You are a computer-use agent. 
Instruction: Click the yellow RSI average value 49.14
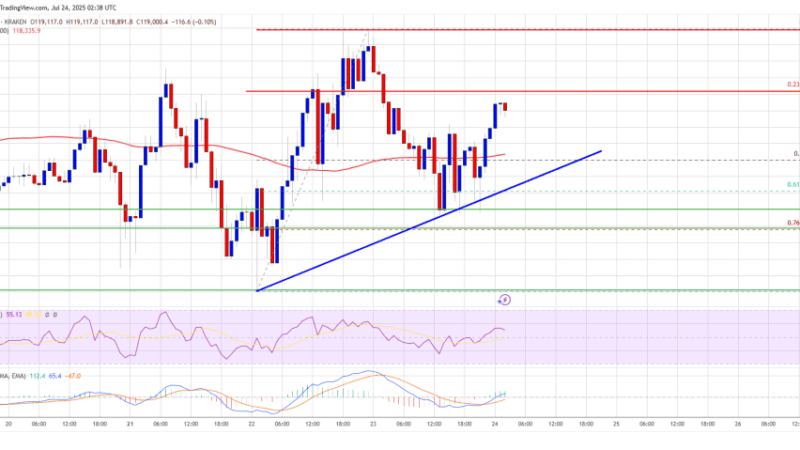tap(33, 315)
